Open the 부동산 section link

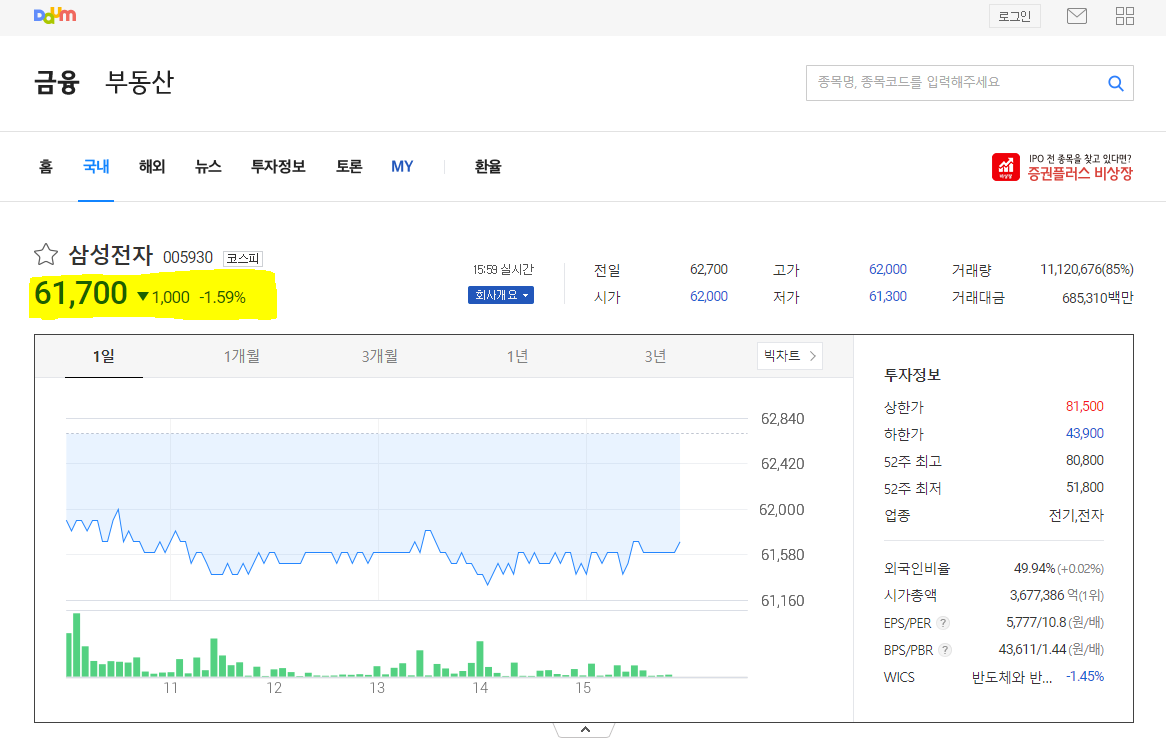pos(142,84)
